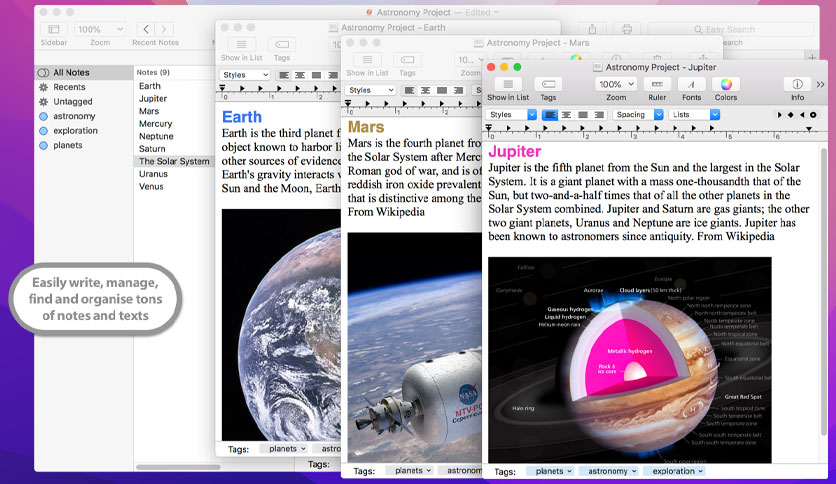Click the right tab stop triangle icon in Jupiter ruler bar
This screenshot has width=836, height=484.
pyautogui.click(x=802, y=115)
